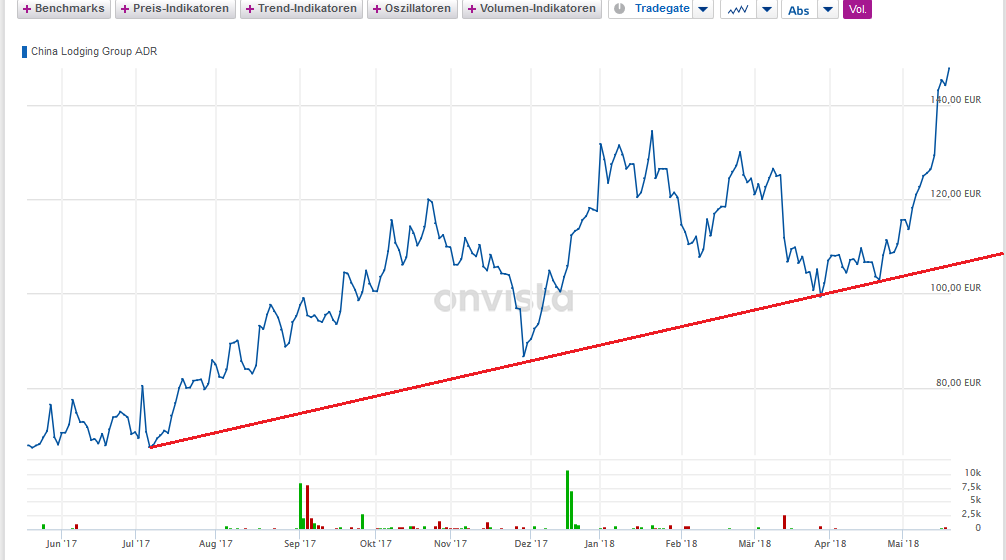Select the Abs scale mode
Viewport: 1006px width, 560px height.
(798, 10)
